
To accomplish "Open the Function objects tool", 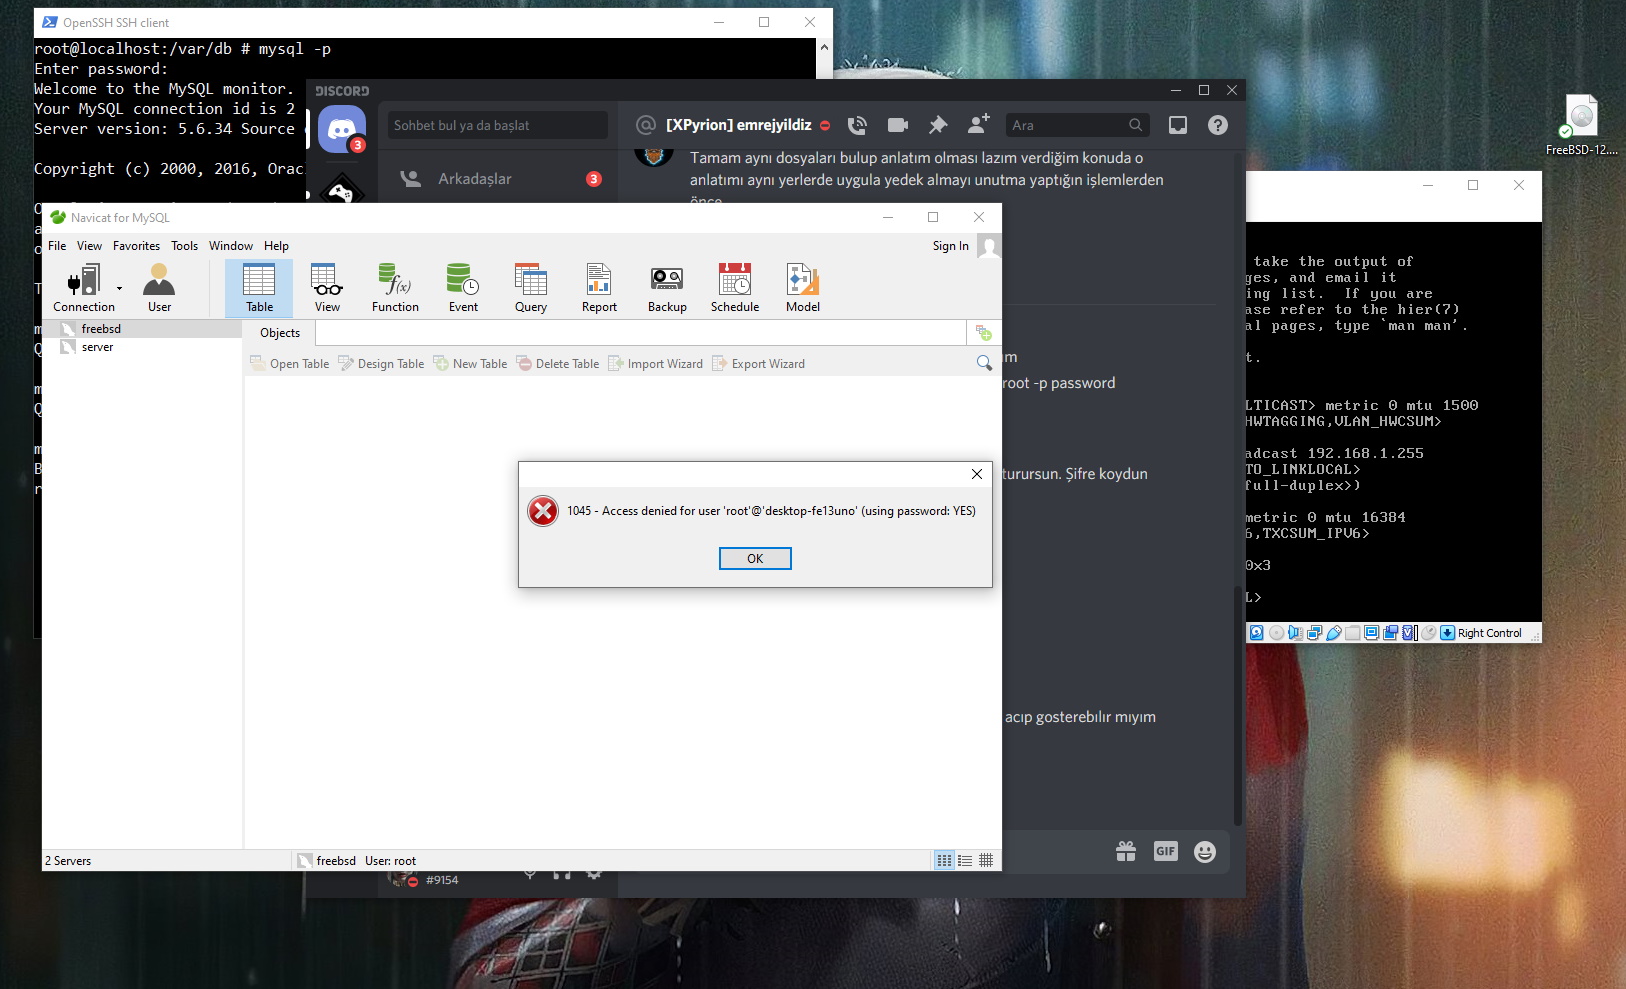I will [x=395, y=288].
